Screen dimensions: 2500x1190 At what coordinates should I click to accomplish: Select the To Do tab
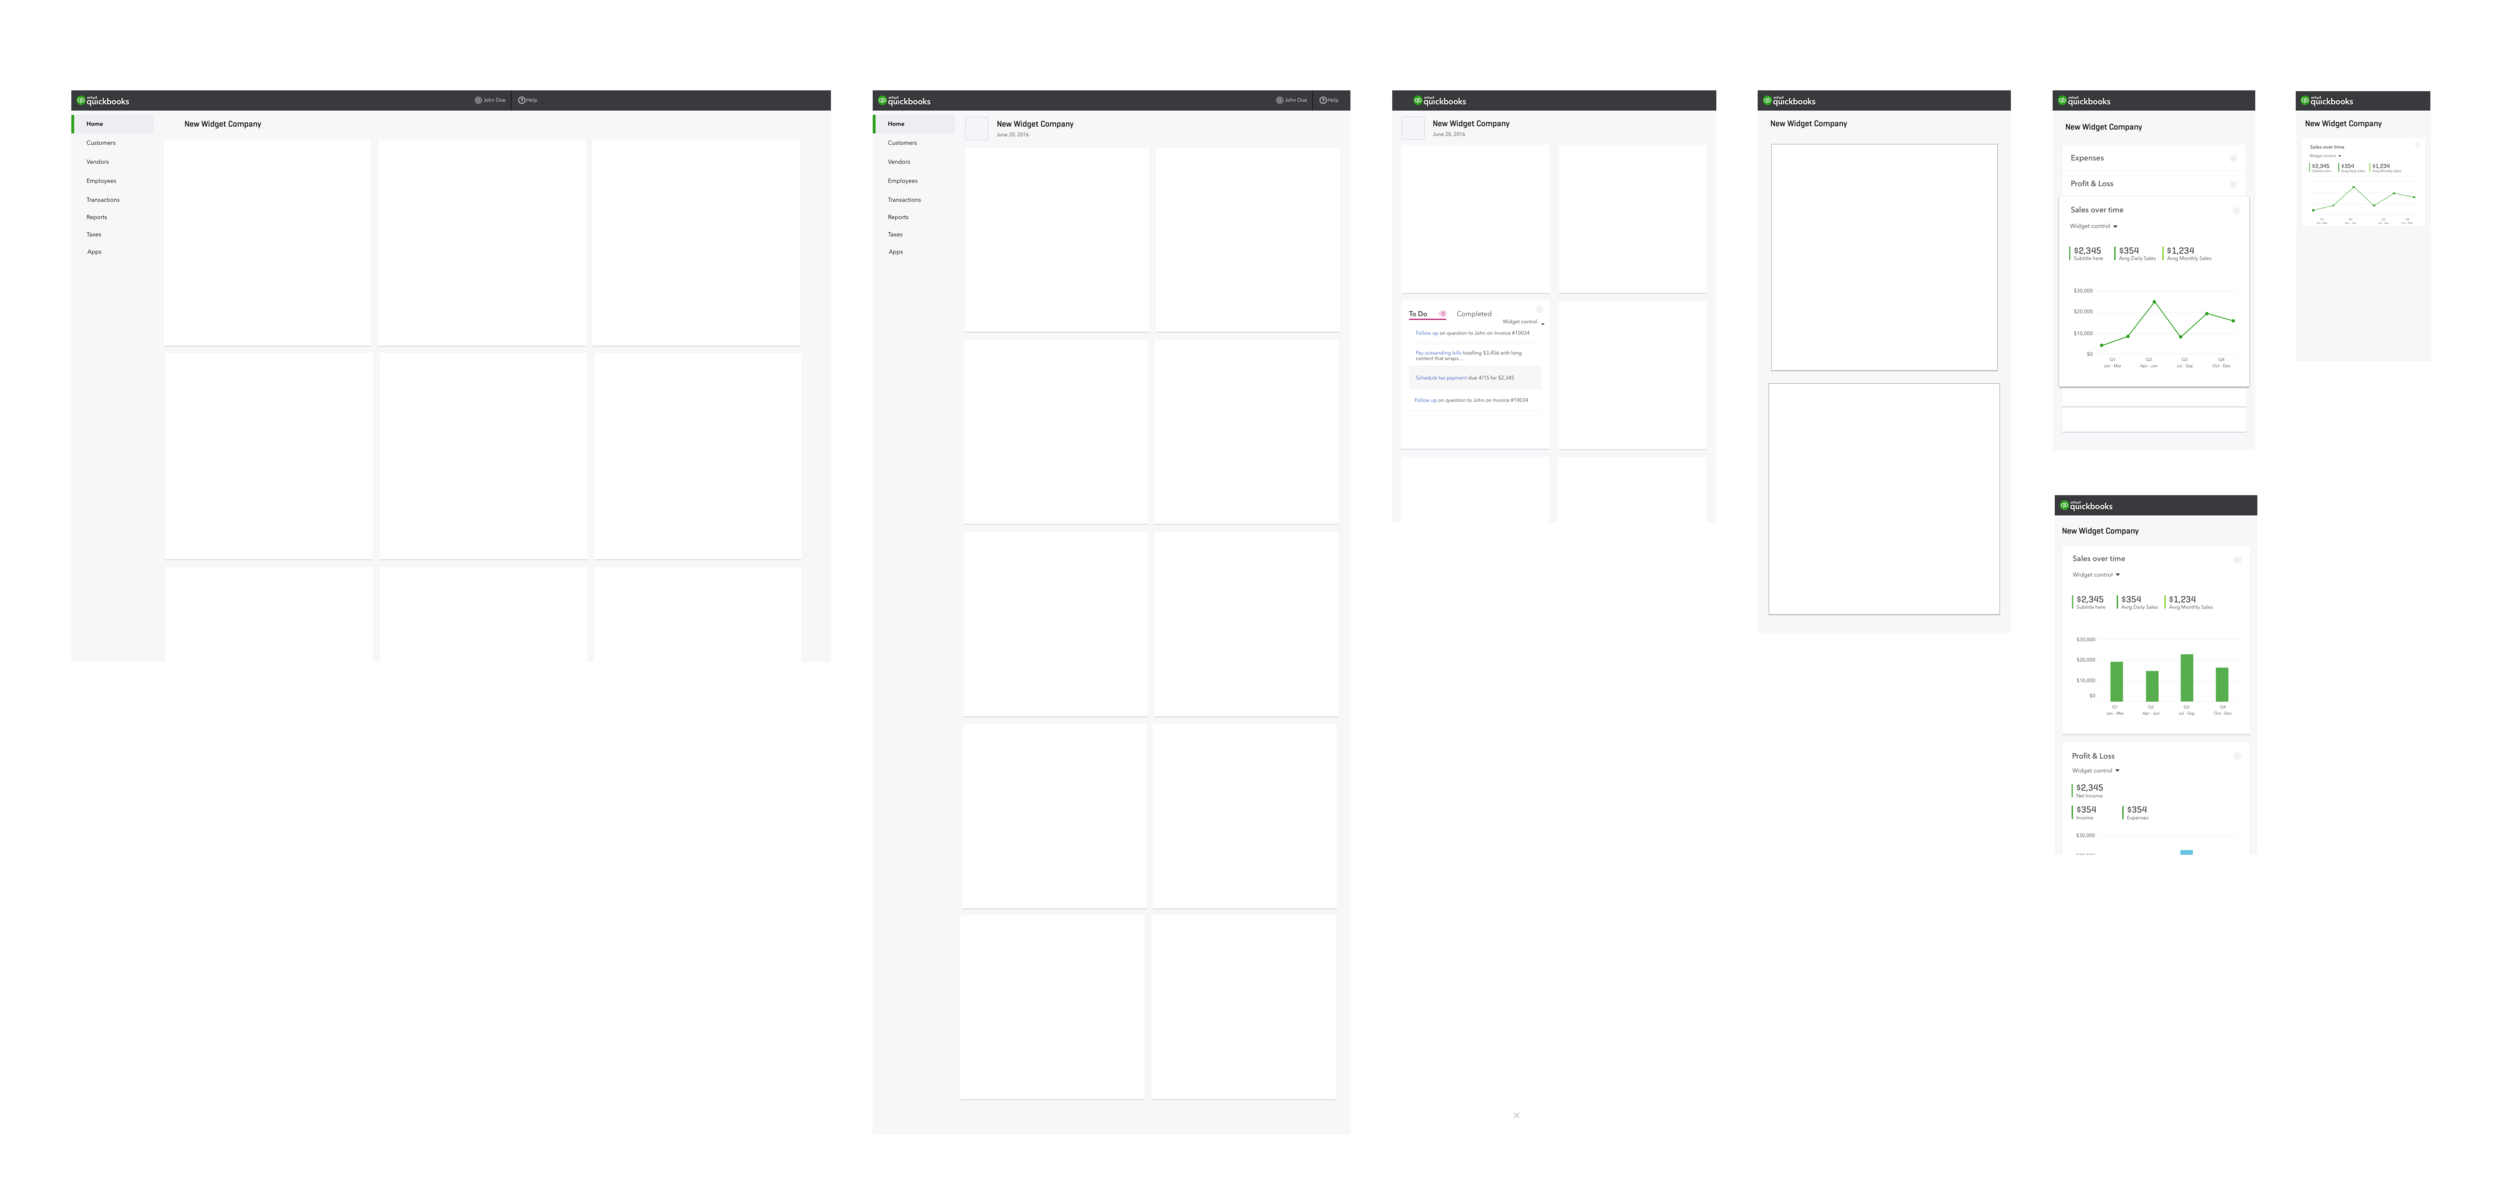click(x=1418, y=314)
